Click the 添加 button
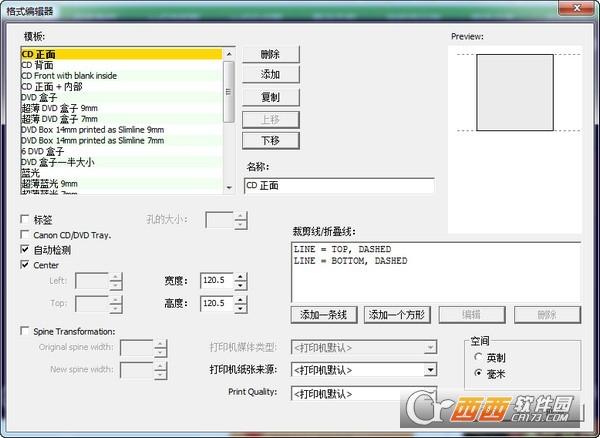This screenshot has height=438, width=600. [271, 74]
